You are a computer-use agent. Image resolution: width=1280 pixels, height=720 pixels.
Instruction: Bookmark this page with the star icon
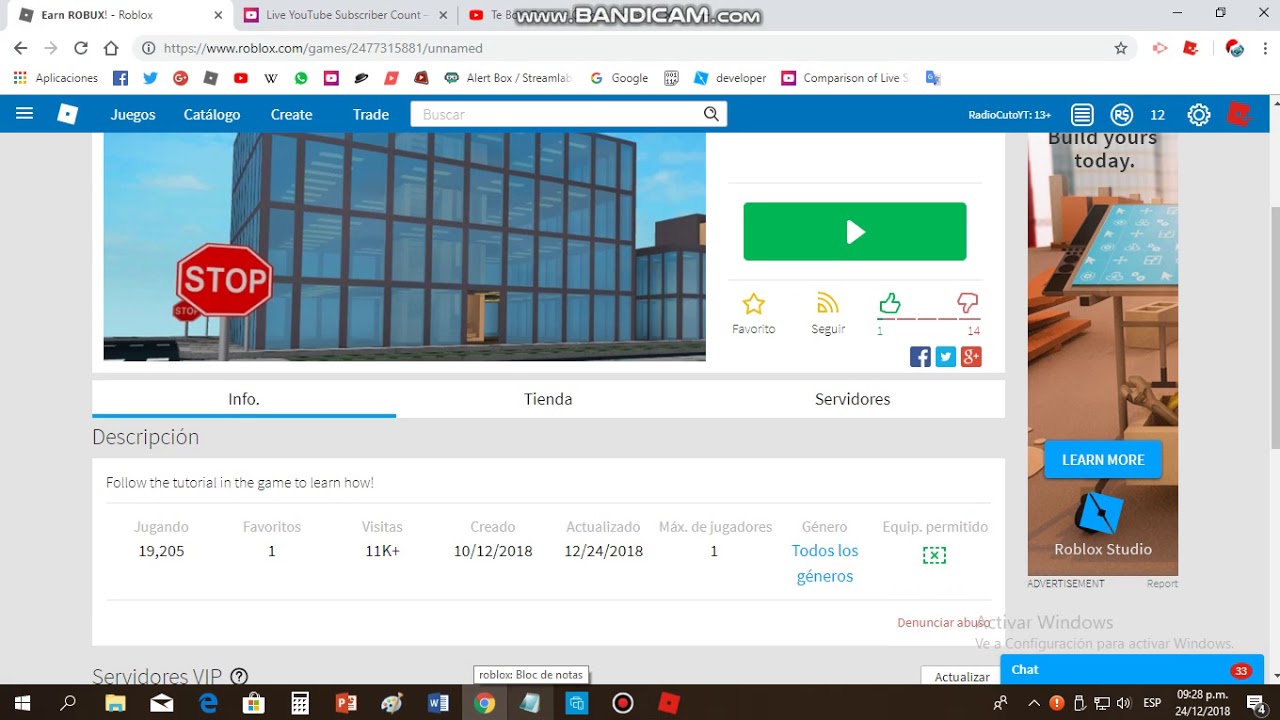(1121, 48)
